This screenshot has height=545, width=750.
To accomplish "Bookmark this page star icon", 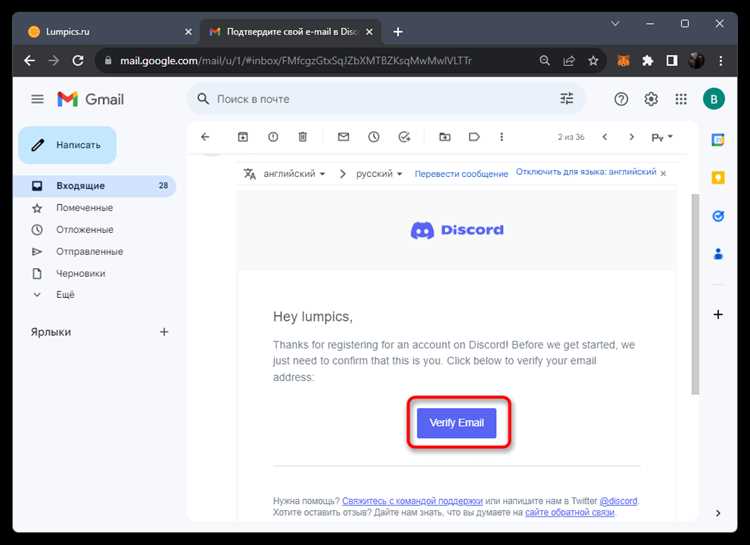I will click(593, 61).
